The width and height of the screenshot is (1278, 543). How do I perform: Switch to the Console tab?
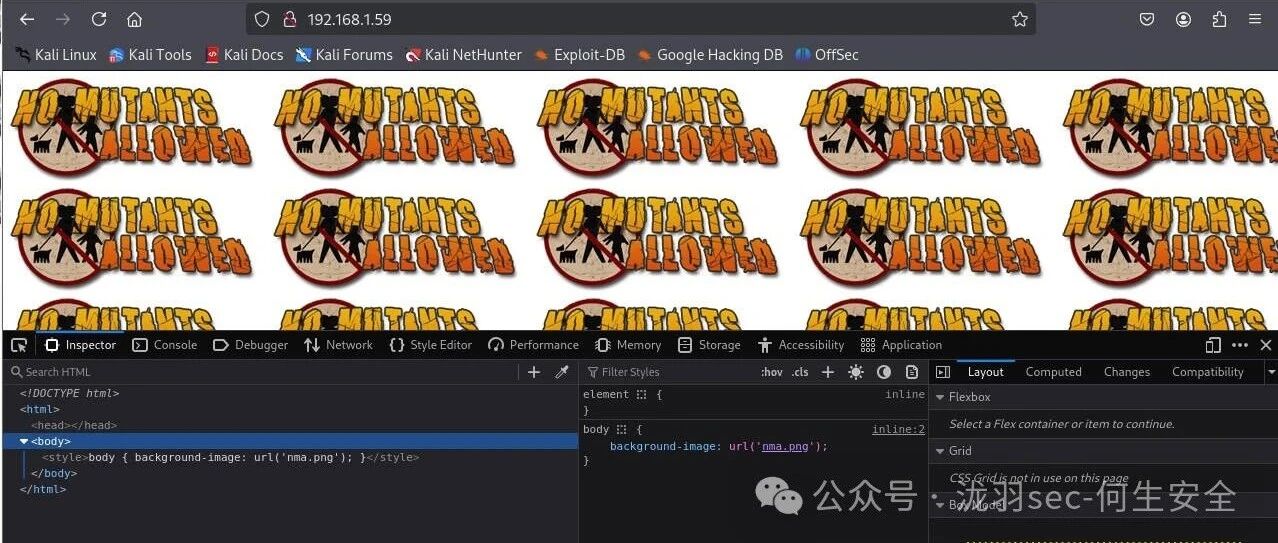coord(165,345)
